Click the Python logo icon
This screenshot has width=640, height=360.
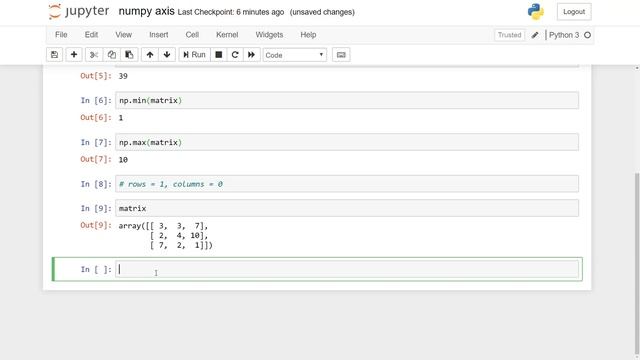click(536, 12)
